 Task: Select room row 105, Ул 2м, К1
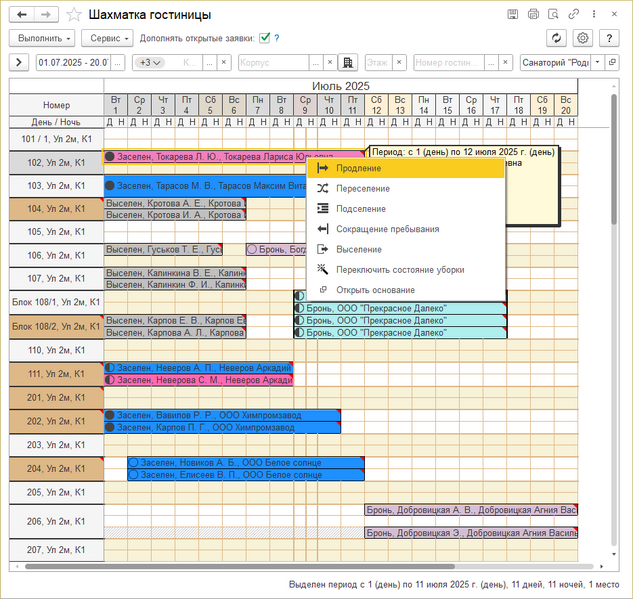click(57, 232)
